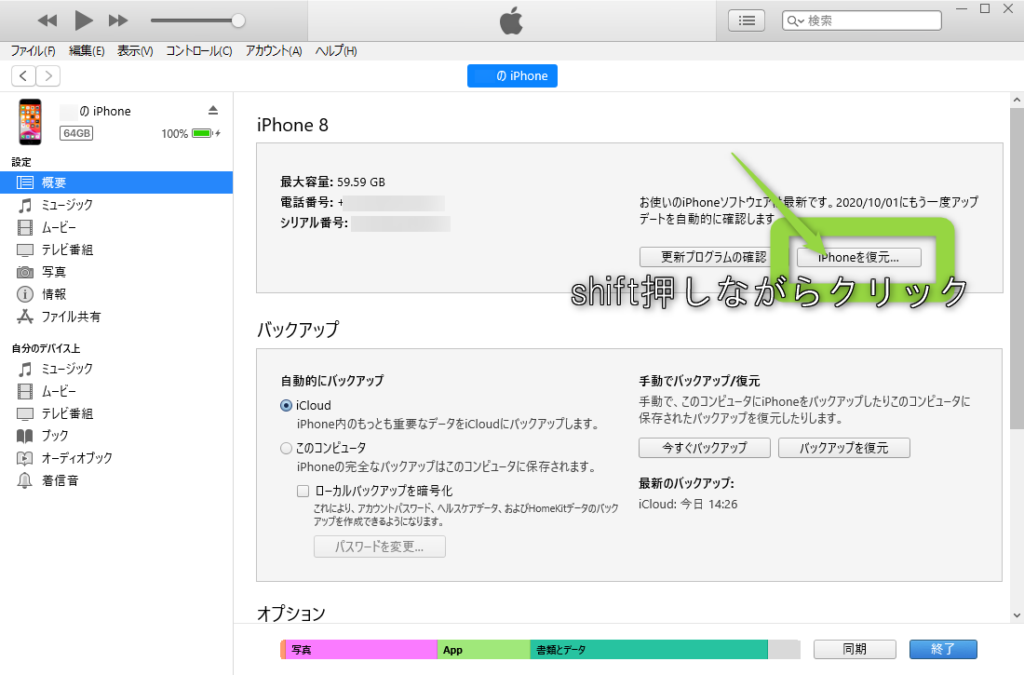Select the iCloud backup radio button
Screen dimensions: 1024x675
pos(286,405)
